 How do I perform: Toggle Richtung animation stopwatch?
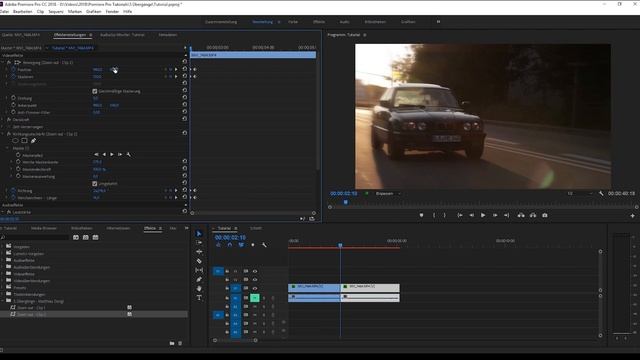tap(13, 191)
